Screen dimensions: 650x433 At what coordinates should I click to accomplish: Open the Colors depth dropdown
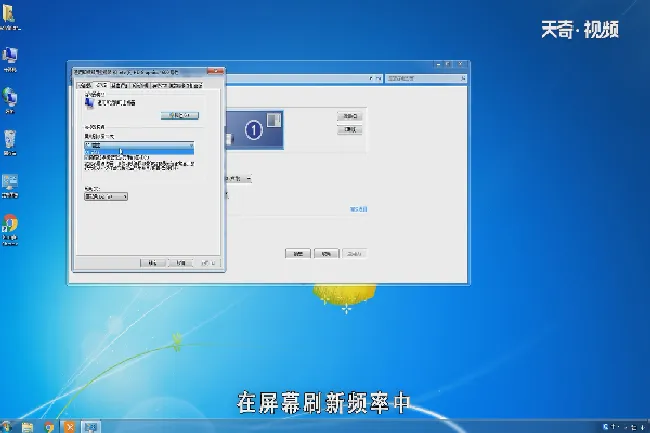tap(106, 196)
